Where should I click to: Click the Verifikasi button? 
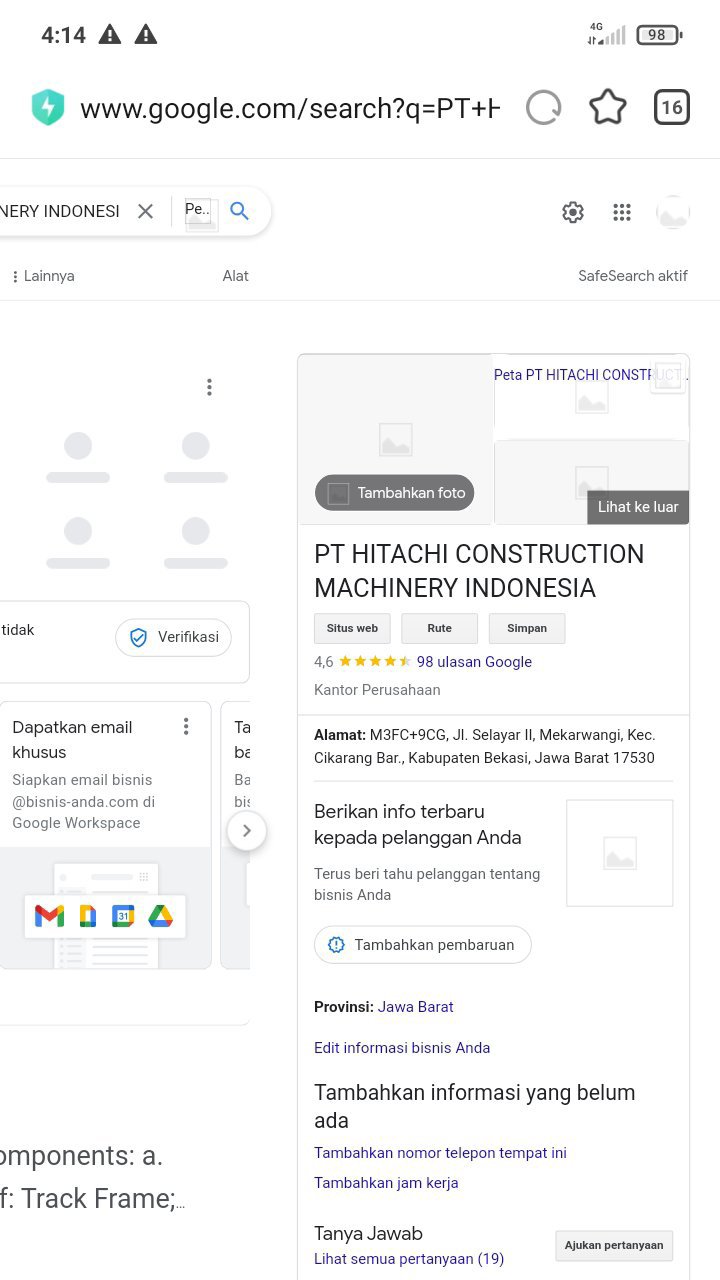174,637
